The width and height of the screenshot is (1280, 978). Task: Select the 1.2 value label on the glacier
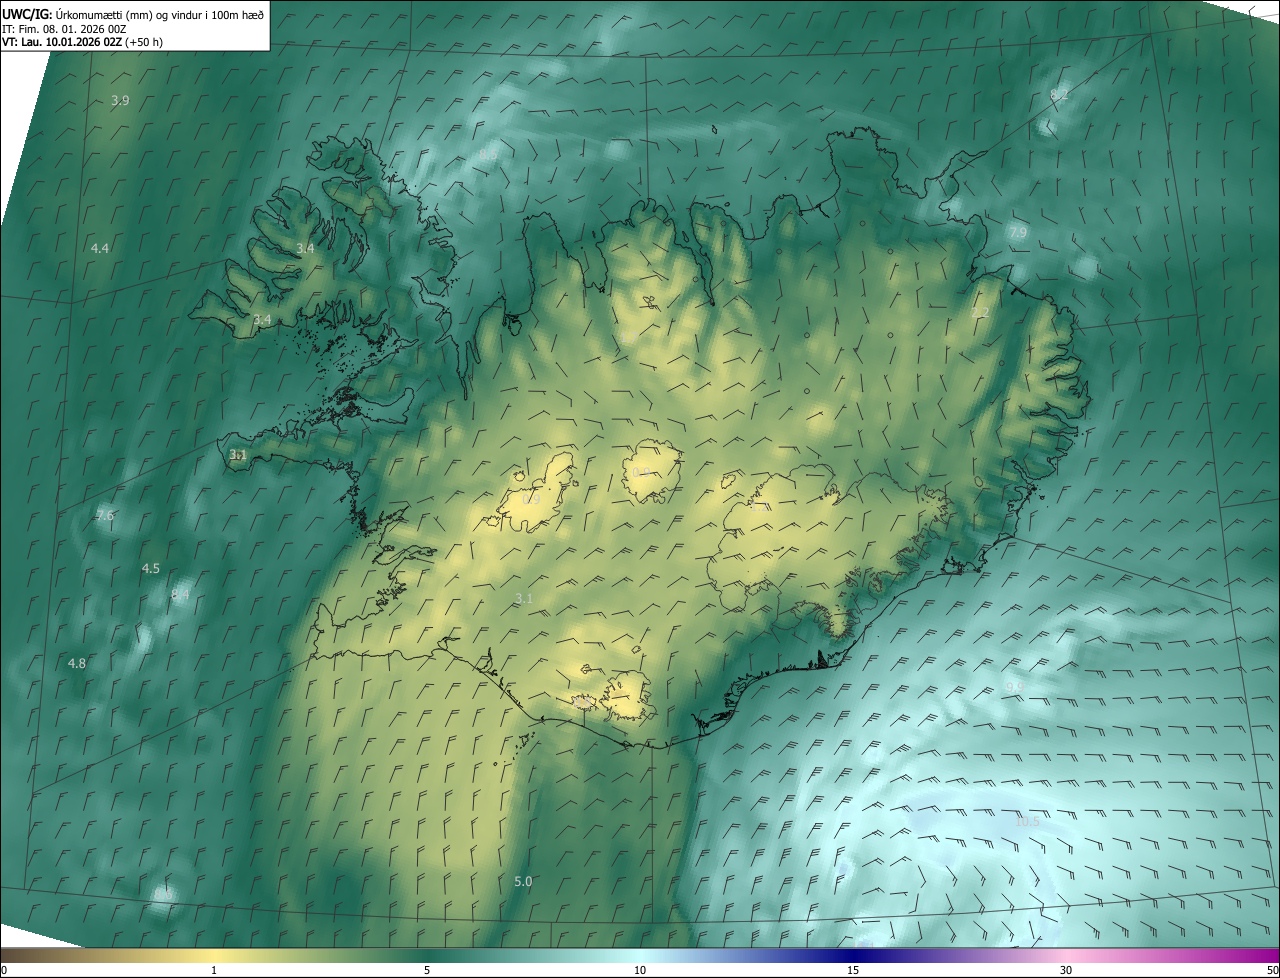point(758,507)
